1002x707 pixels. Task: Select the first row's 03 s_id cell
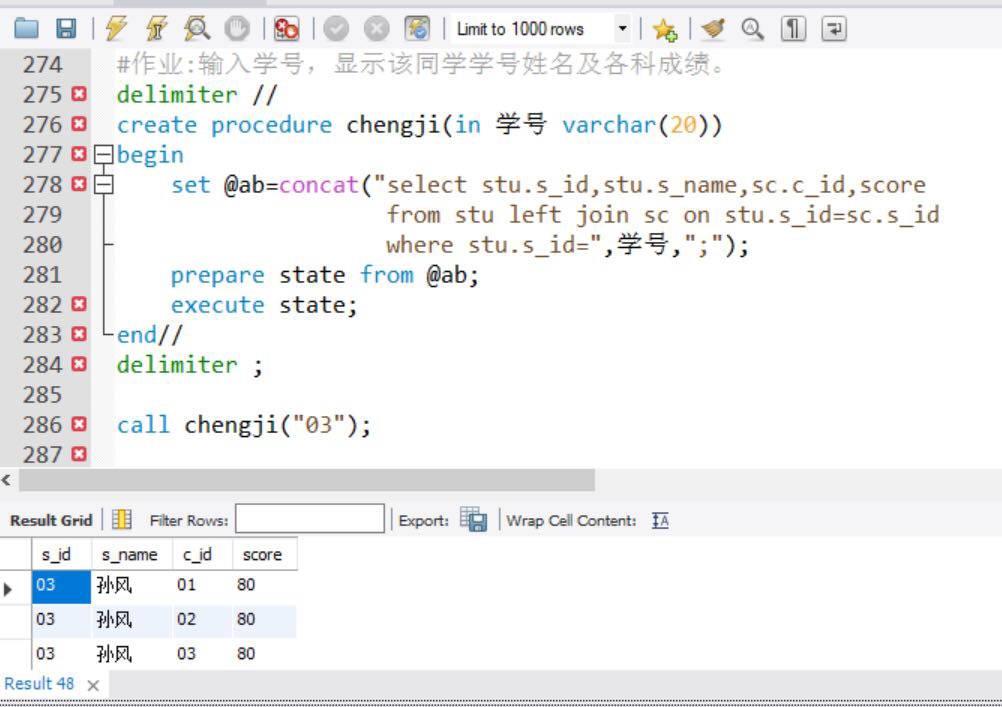click(x=61, y=586)
